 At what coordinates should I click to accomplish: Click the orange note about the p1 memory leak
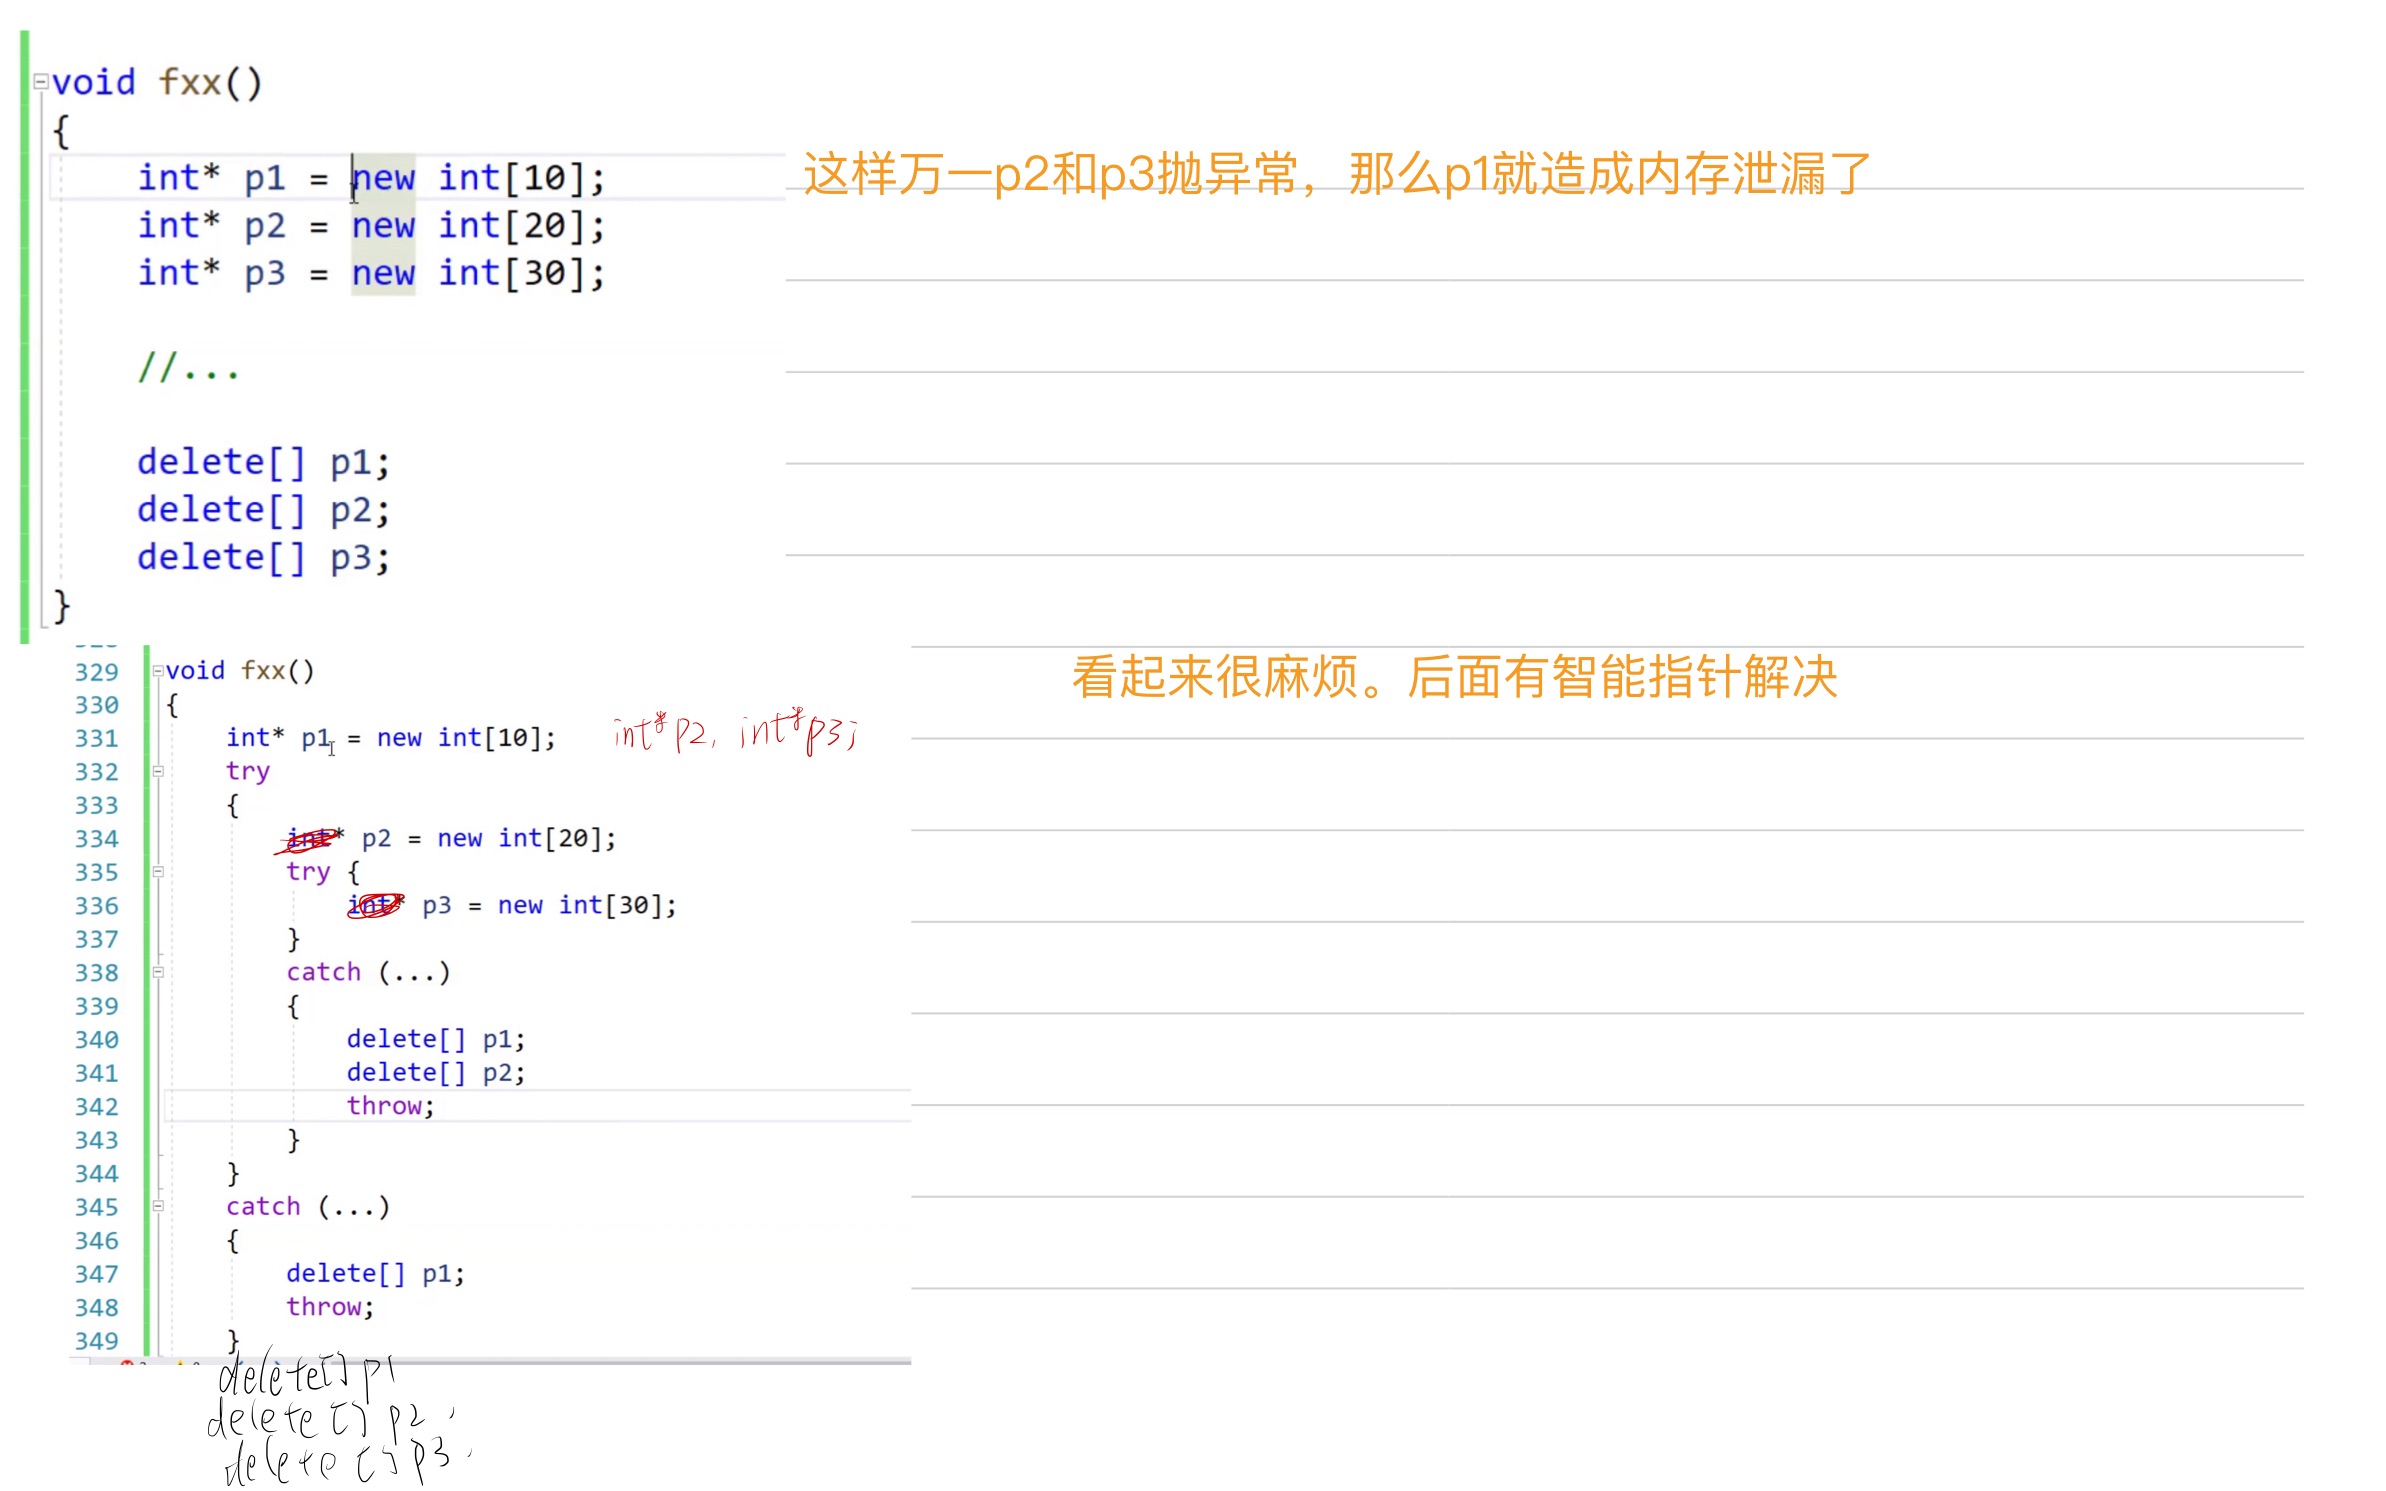[1335, 174]
